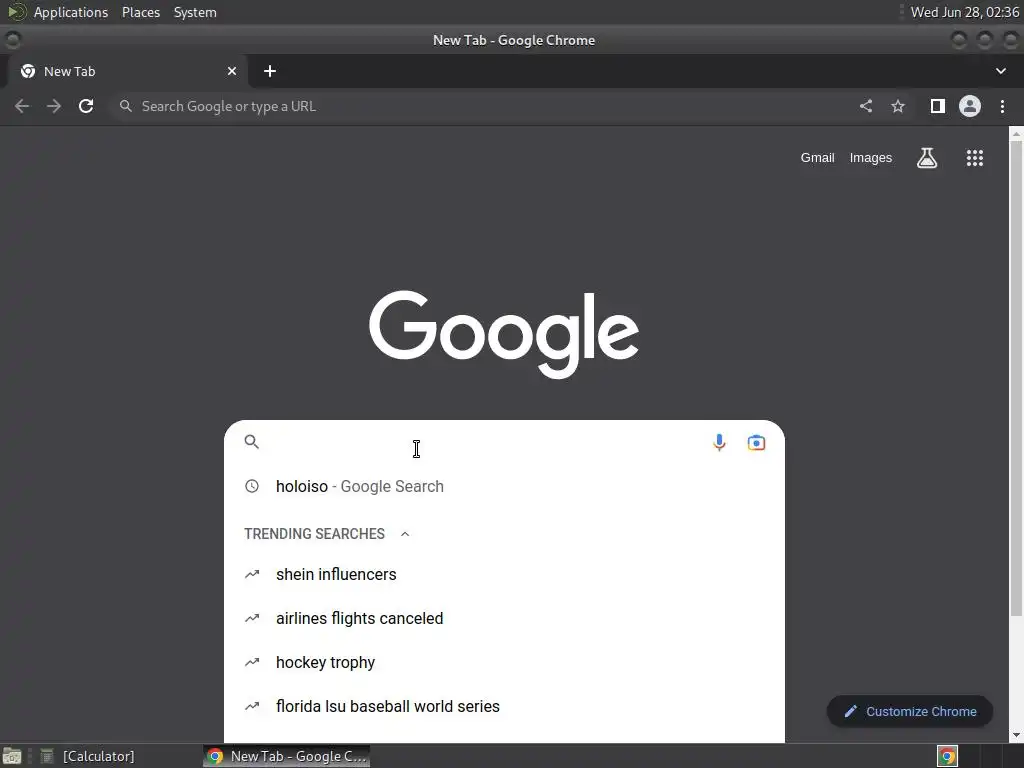1024x768 pixels.
Task: Open the Google apps grid
Action: (x=974, y=157)
